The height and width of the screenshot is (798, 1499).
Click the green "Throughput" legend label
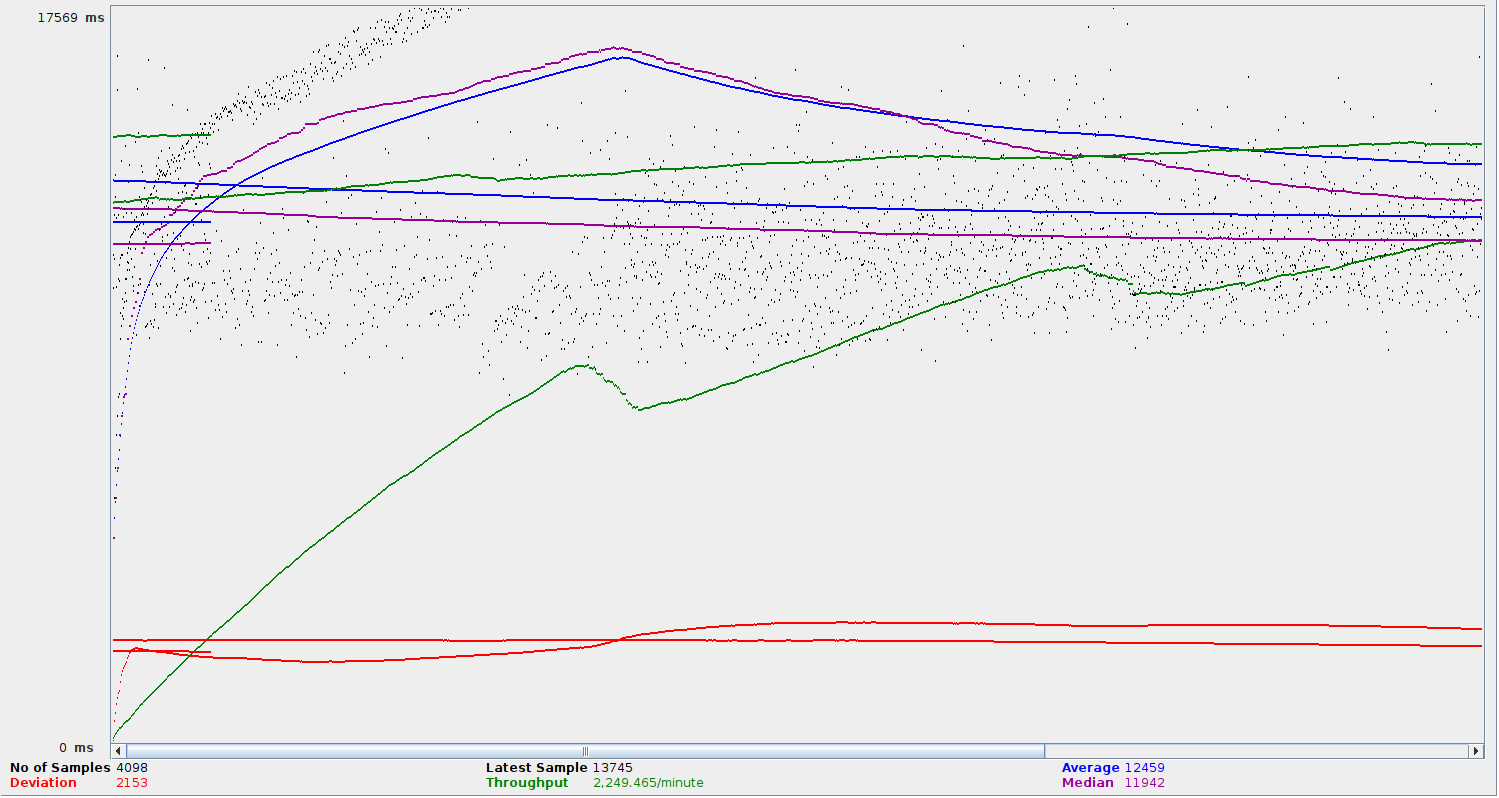[527, 783]
